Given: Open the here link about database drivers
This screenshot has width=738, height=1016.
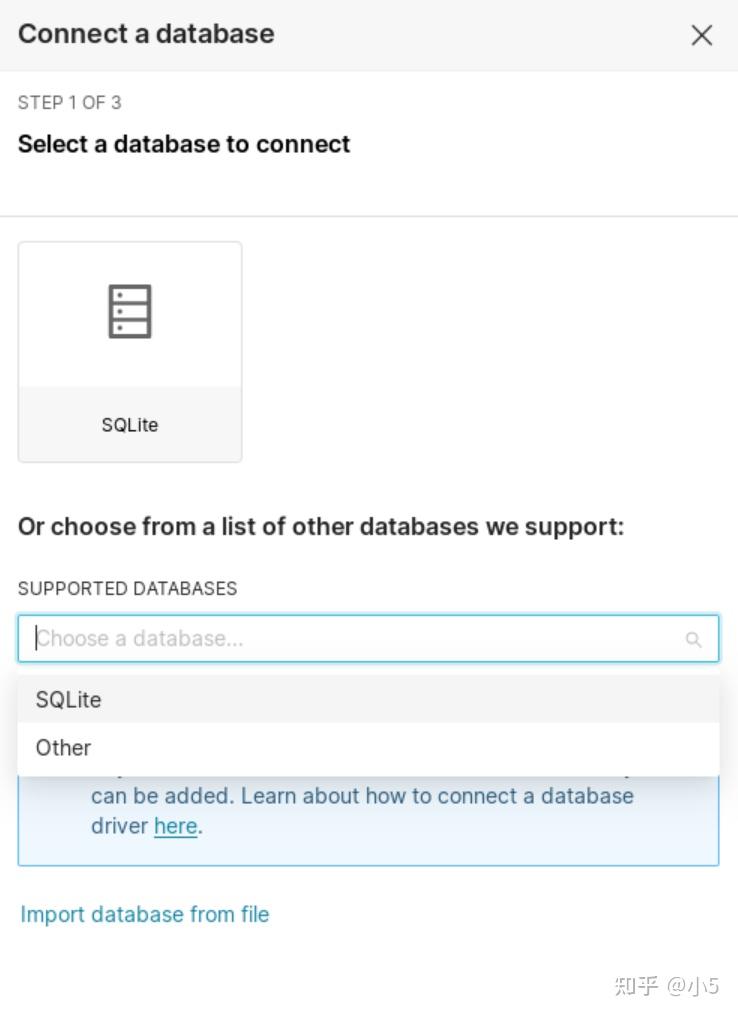Looking at the screenshot, I should [x=175, y=826].
